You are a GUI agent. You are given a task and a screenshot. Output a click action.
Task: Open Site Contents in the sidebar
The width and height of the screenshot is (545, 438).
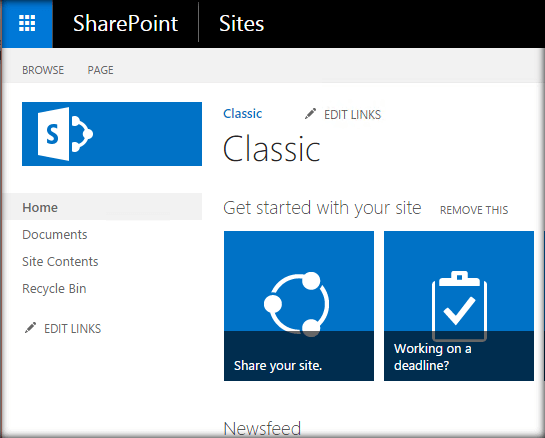pyautogui.click(x=60, y=261)
